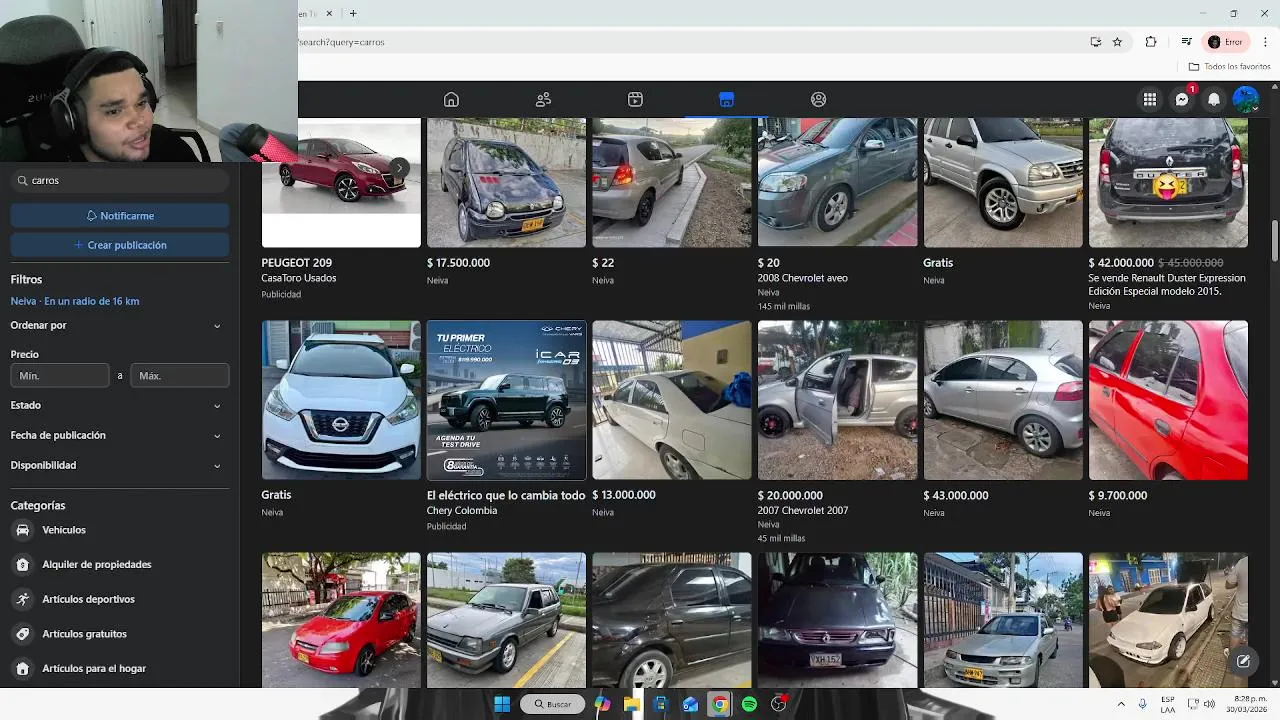
Task: Show hidden system tray icons
Action: tap(1120, 704)
